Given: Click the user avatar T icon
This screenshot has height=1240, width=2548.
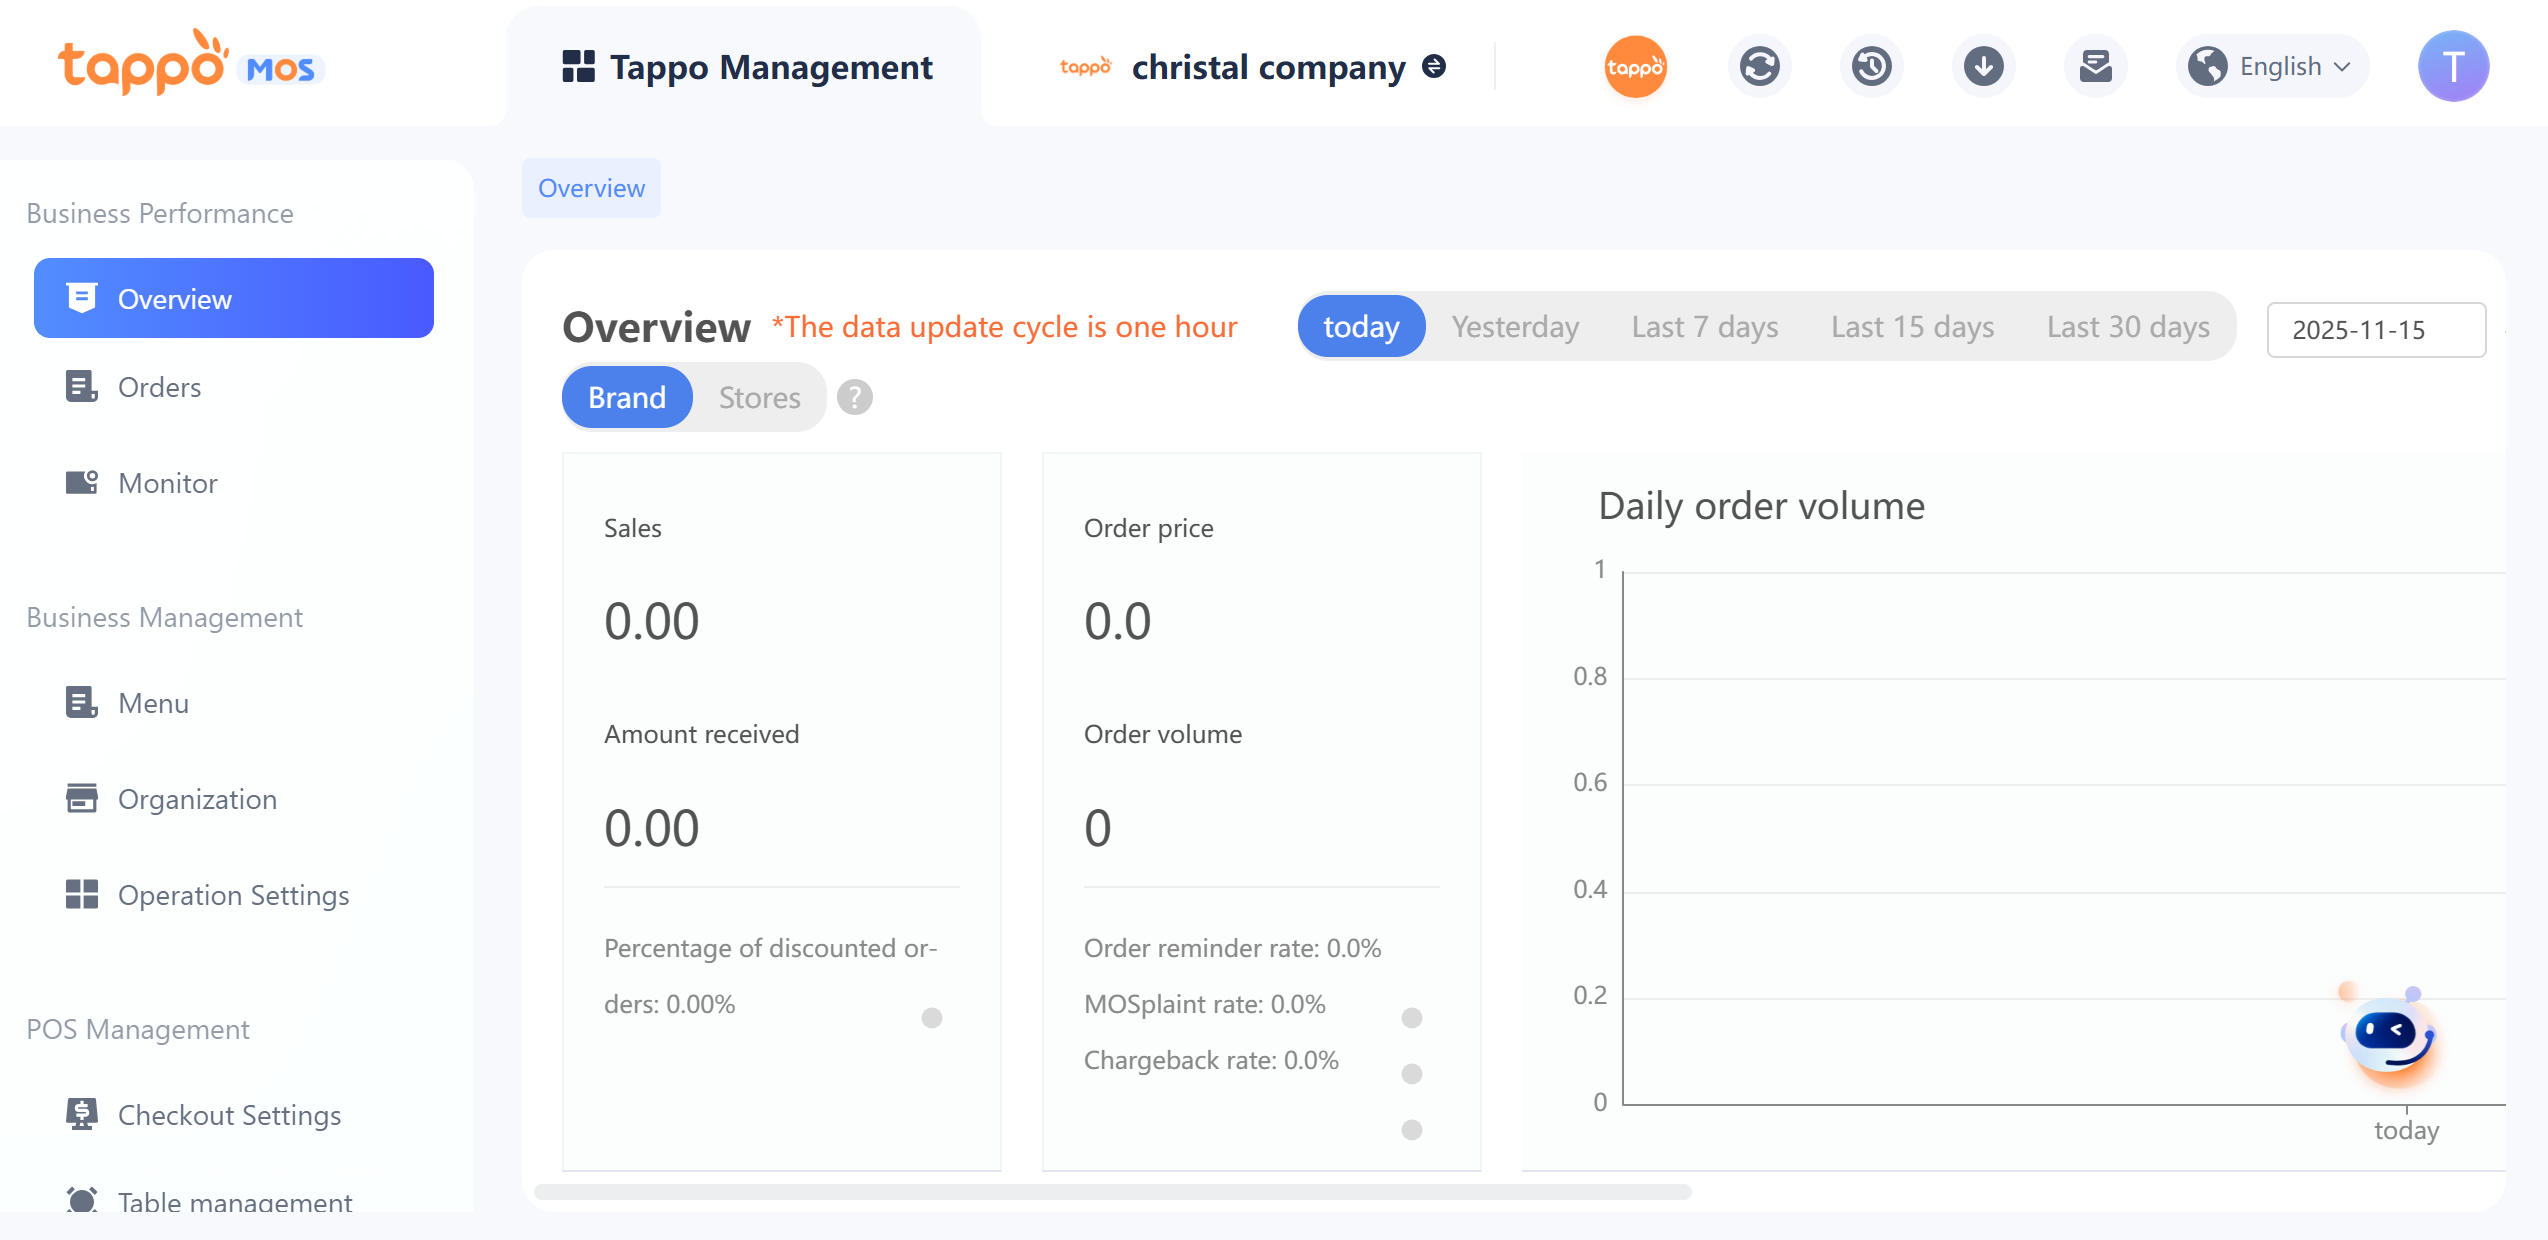Looking at the screenshot, I should click(2452, 67).
